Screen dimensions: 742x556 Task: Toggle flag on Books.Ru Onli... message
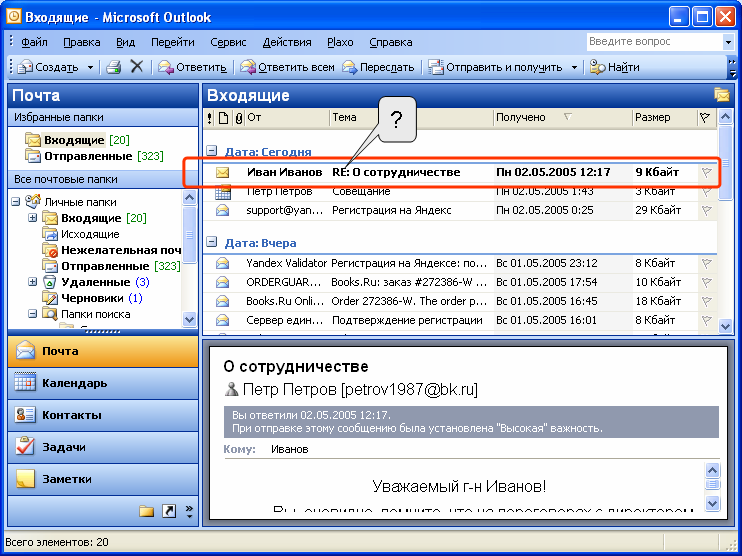pyautogui.click(x=707, y=301)
